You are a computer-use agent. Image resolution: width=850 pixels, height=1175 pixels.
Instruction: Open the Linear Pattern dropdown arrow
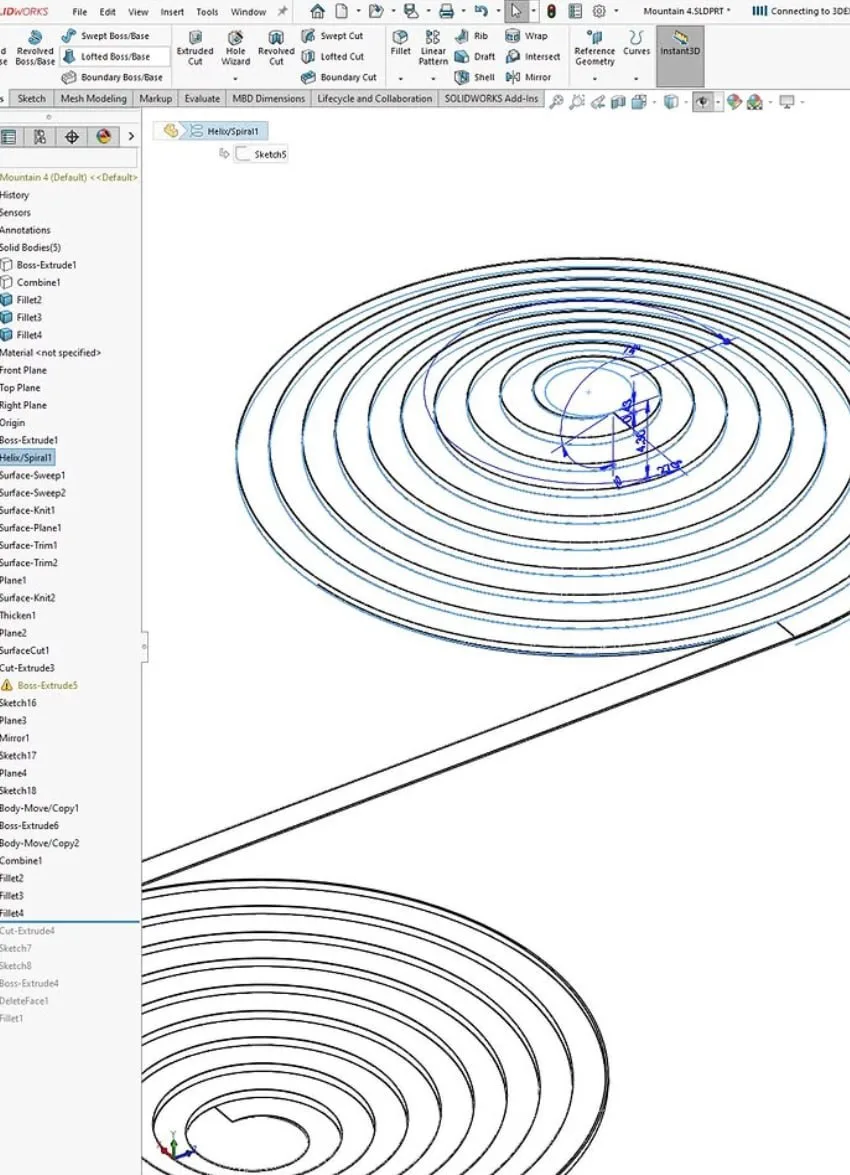click(432, 78)
